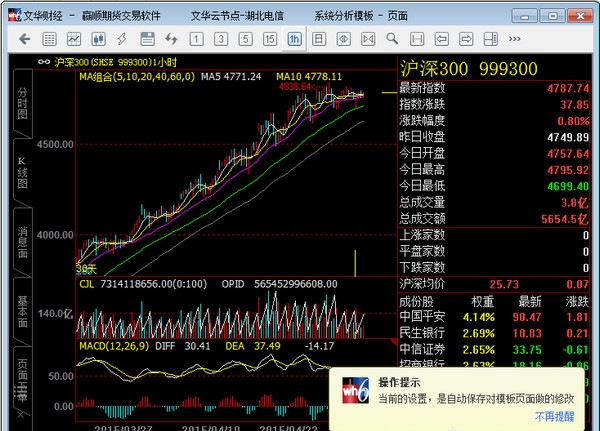Open the 分时图 side tab

pyautogui.click(x=23, y=103)
